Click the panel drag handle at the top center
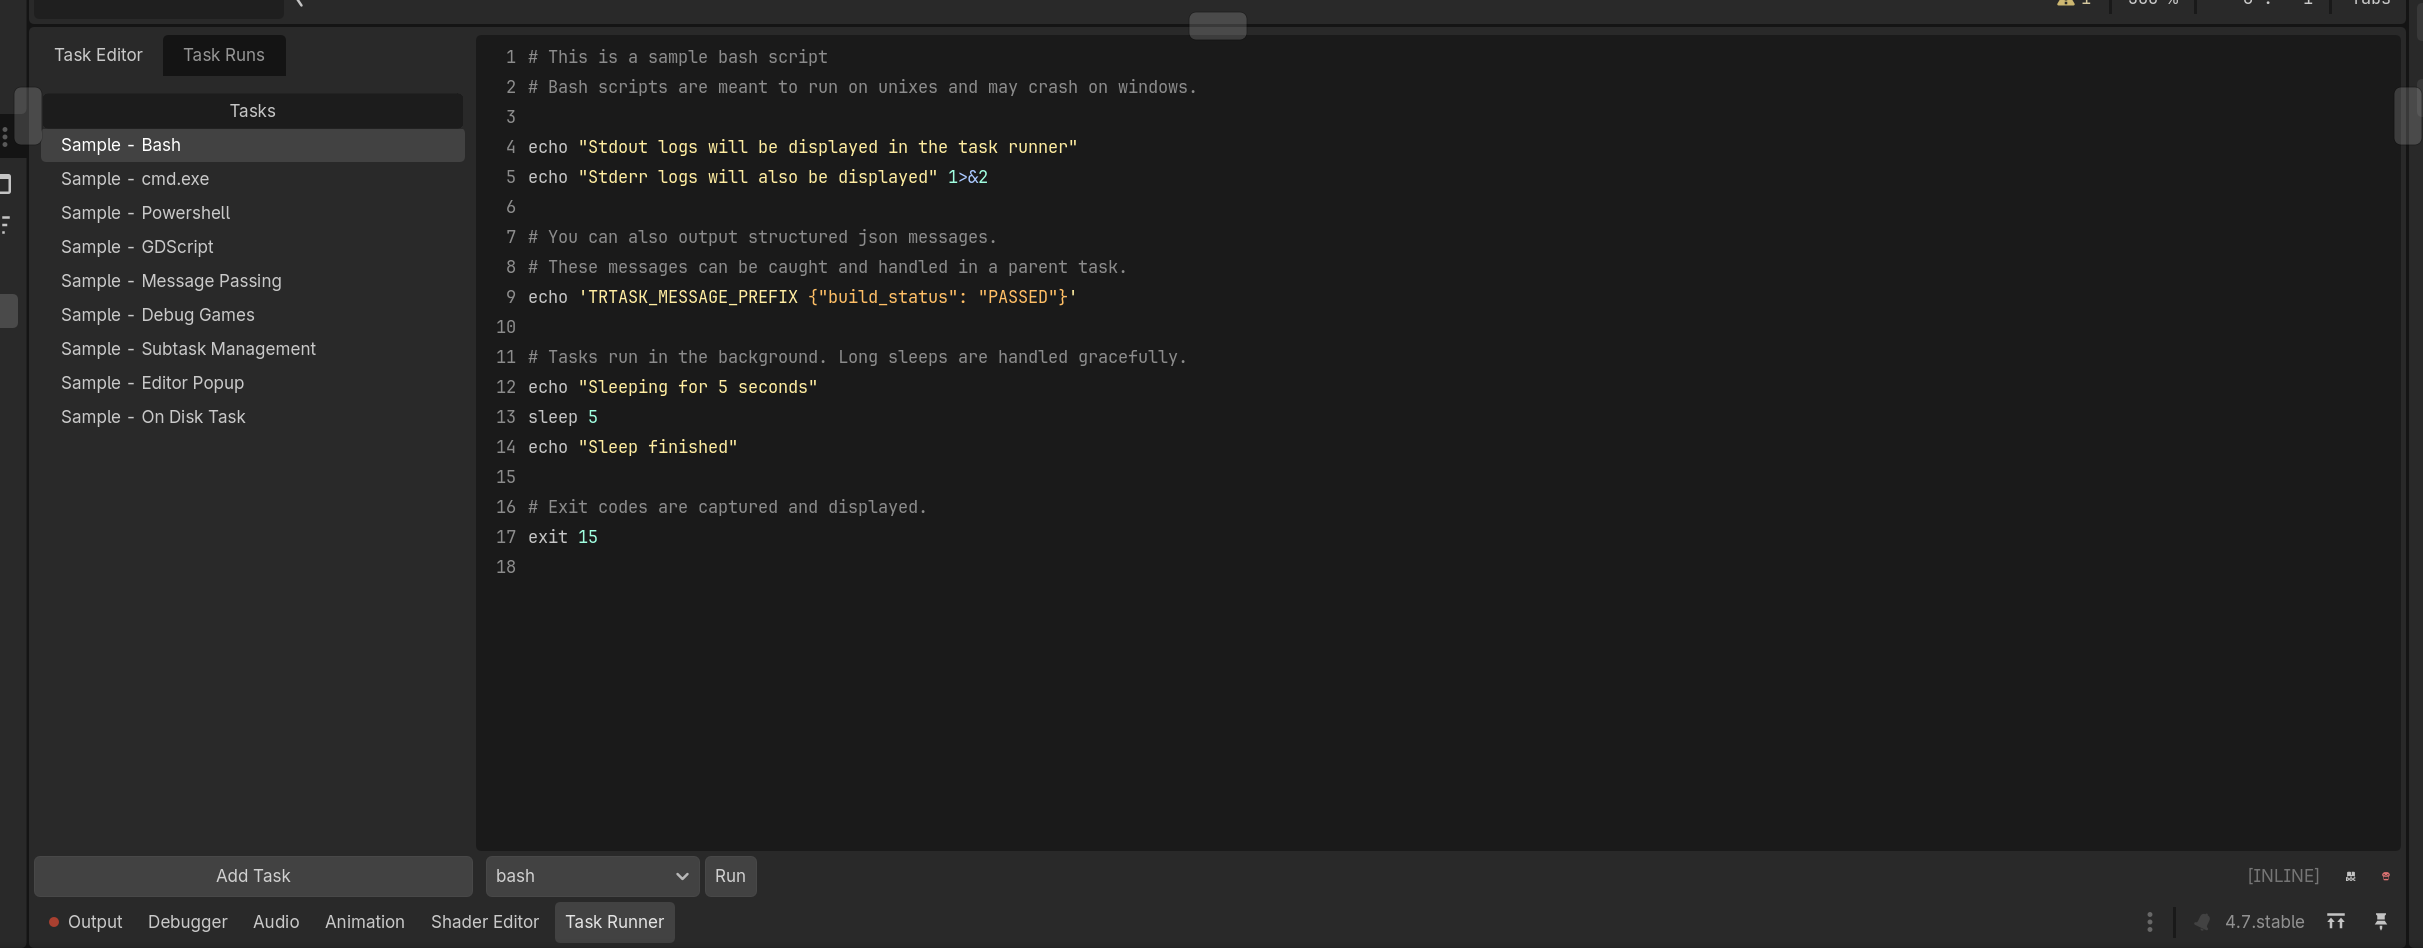 [x=1217, y=26]
